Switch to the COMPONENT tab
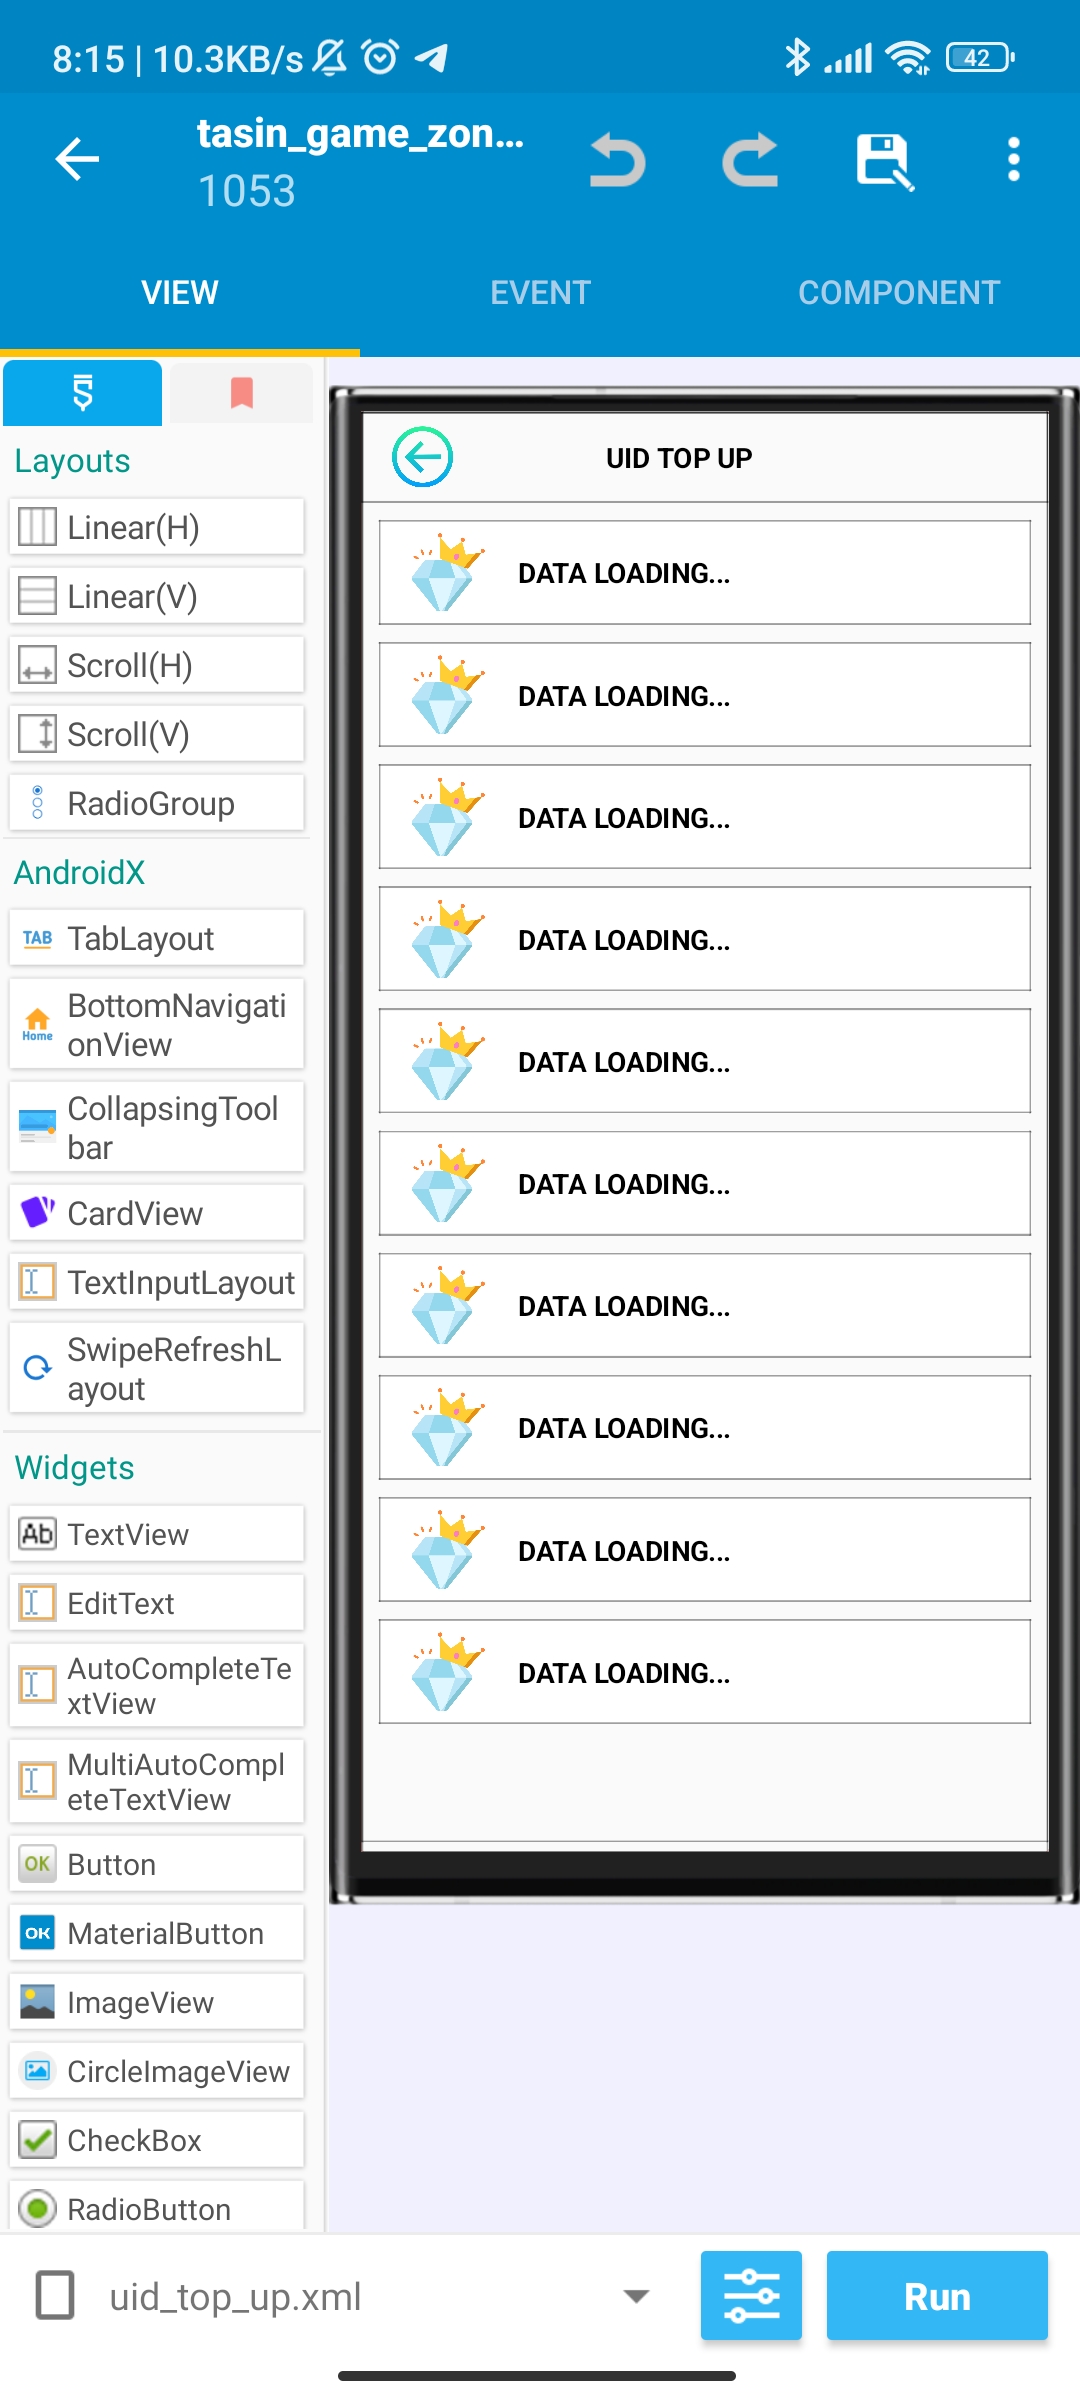 (899, 292)
